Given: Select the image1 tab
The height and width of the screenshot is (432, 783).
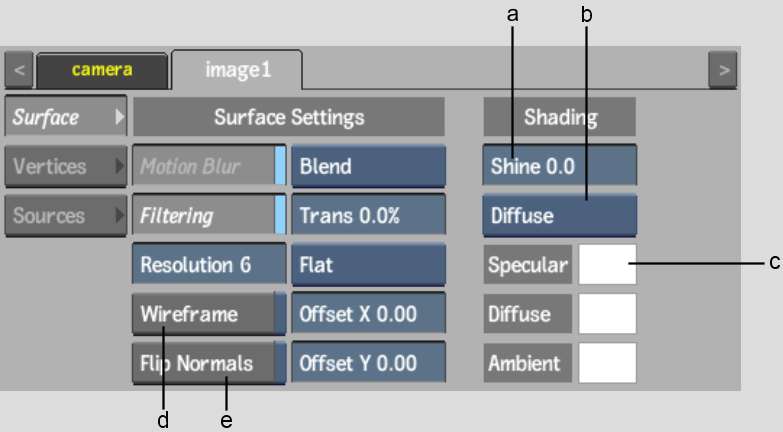Looking at the screenshot, I should click(237, 70).
